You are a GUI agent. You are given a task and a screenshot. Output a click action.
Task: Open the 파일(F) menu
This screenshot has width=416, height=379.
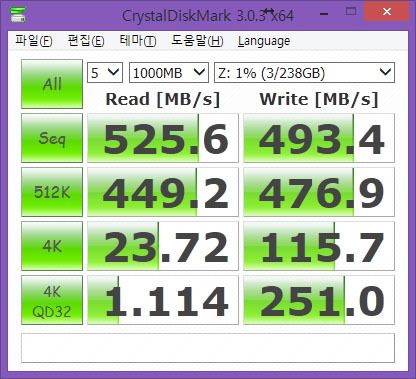point(34,41)
